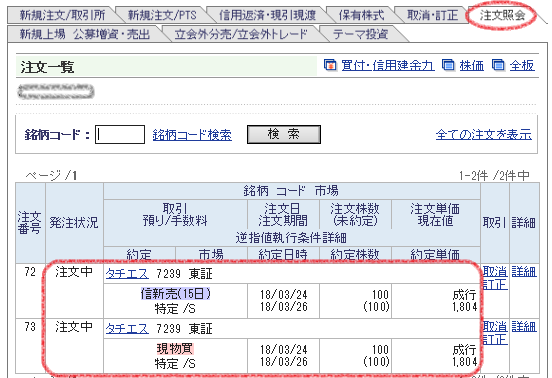Click 訂正 for order 72
The width and height of the screenshot is (552, 378).
point(495,284)
